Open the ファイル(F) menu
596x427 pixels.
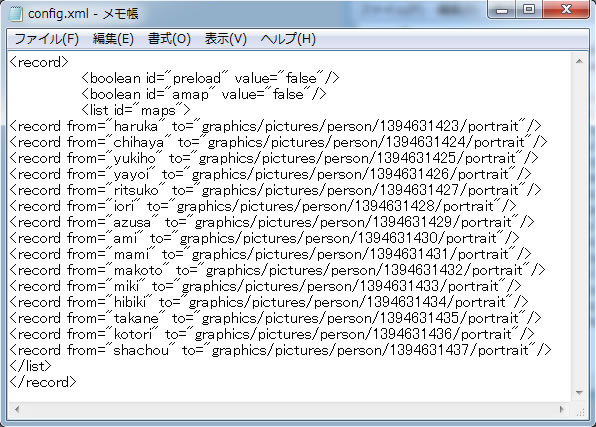(x=46, y=39)
